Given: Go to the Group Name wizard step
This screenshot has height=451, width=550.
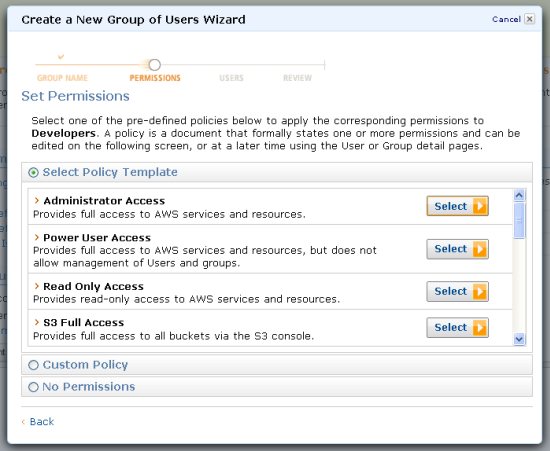Looking at the screenshot, I should tap(62, 78).
